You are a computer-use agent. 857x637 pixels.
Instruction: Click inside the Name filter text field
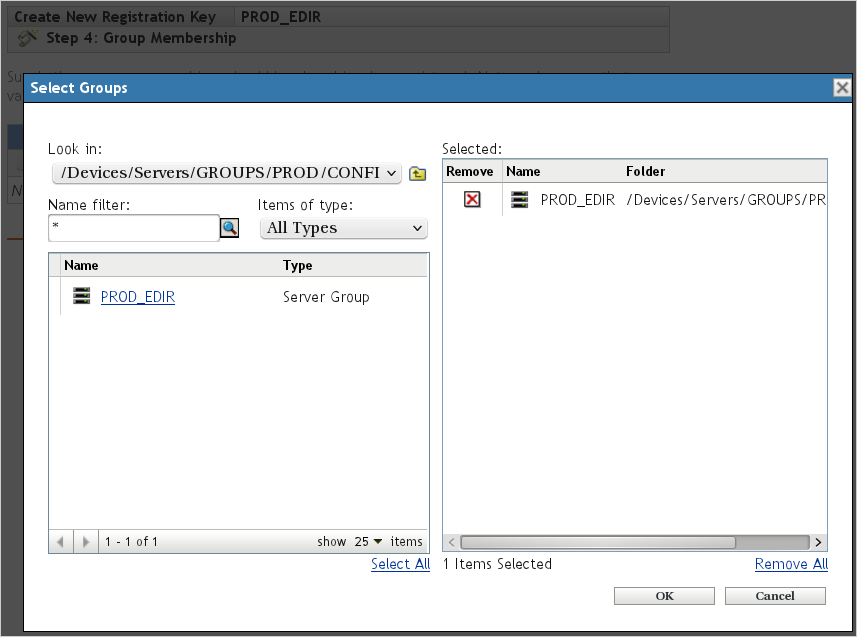(x=133, y=228)
